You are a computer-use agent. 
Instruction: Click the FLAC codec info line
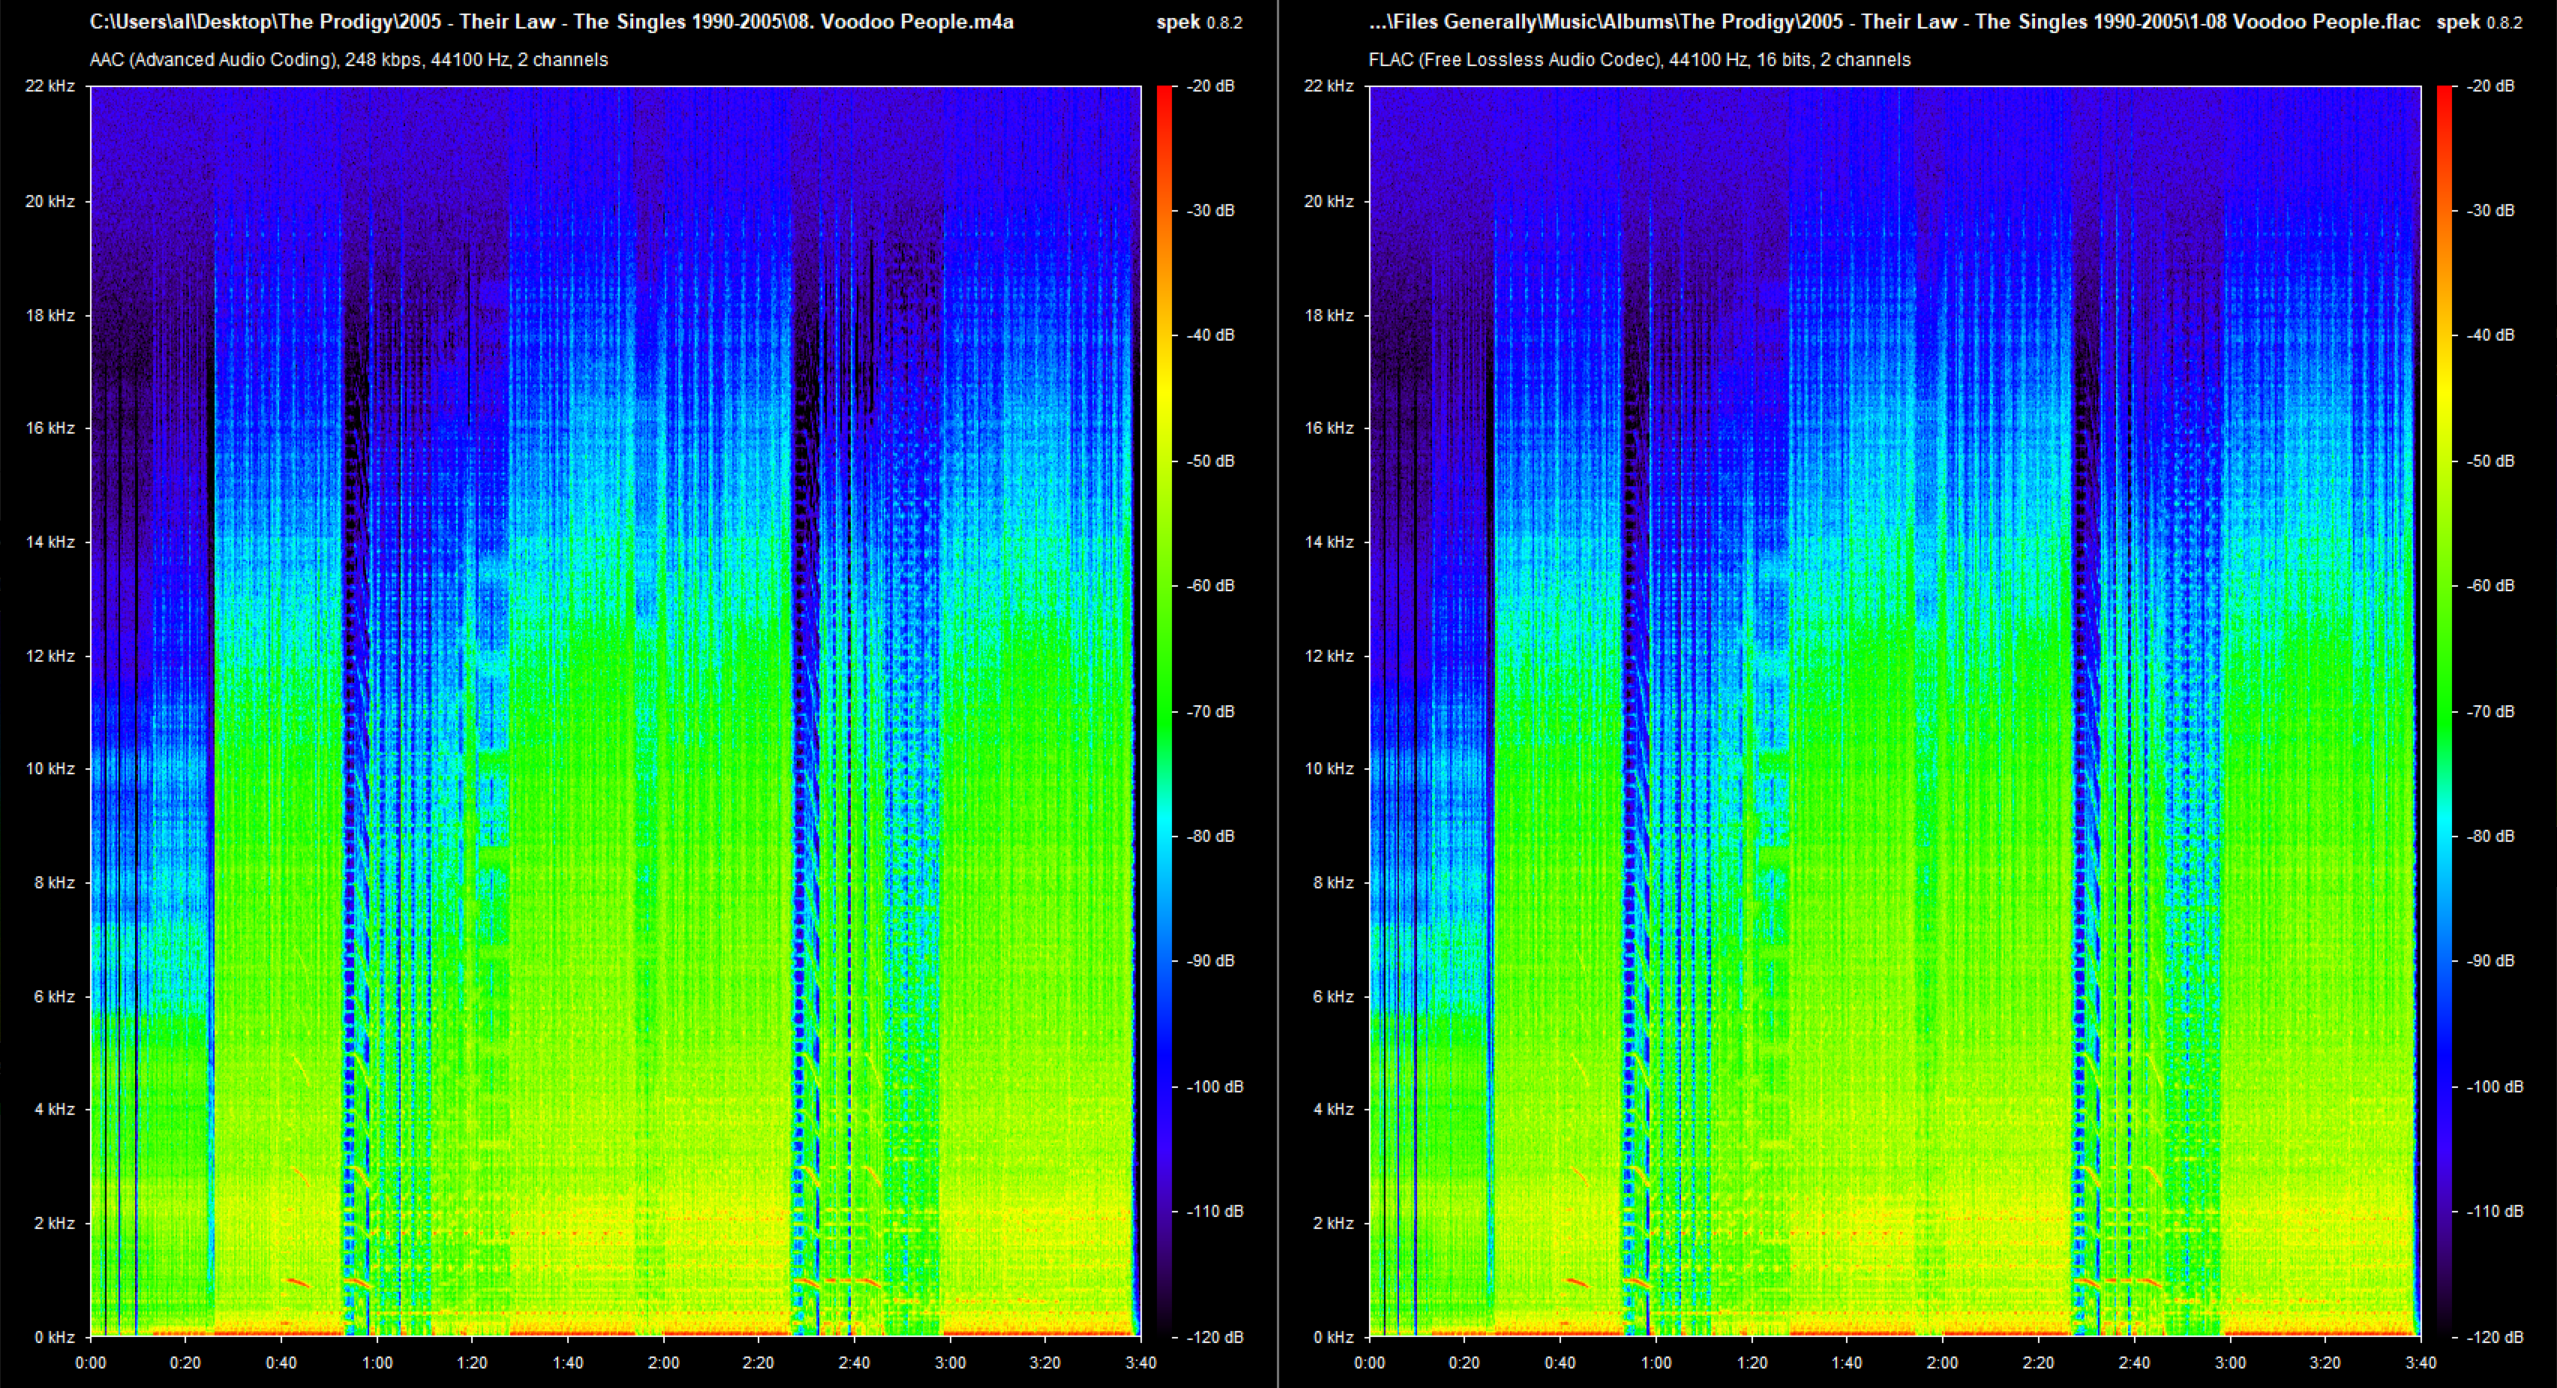coord(1639,60)
